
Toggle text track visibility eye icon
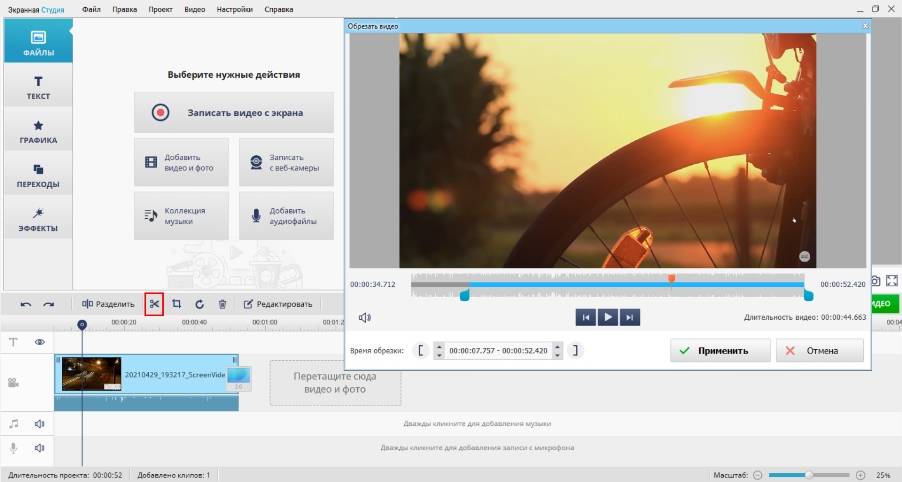40,342
